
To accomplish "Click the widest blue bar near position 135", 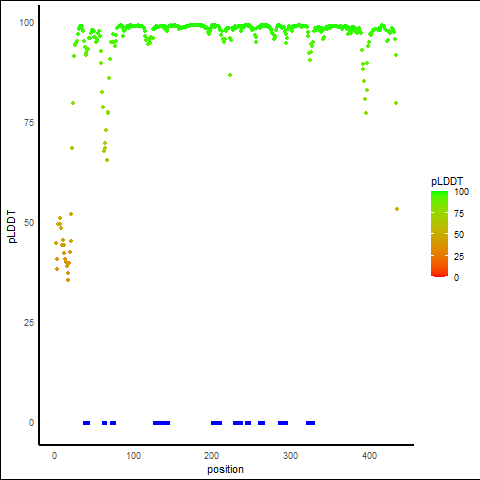I will [161, 423].
